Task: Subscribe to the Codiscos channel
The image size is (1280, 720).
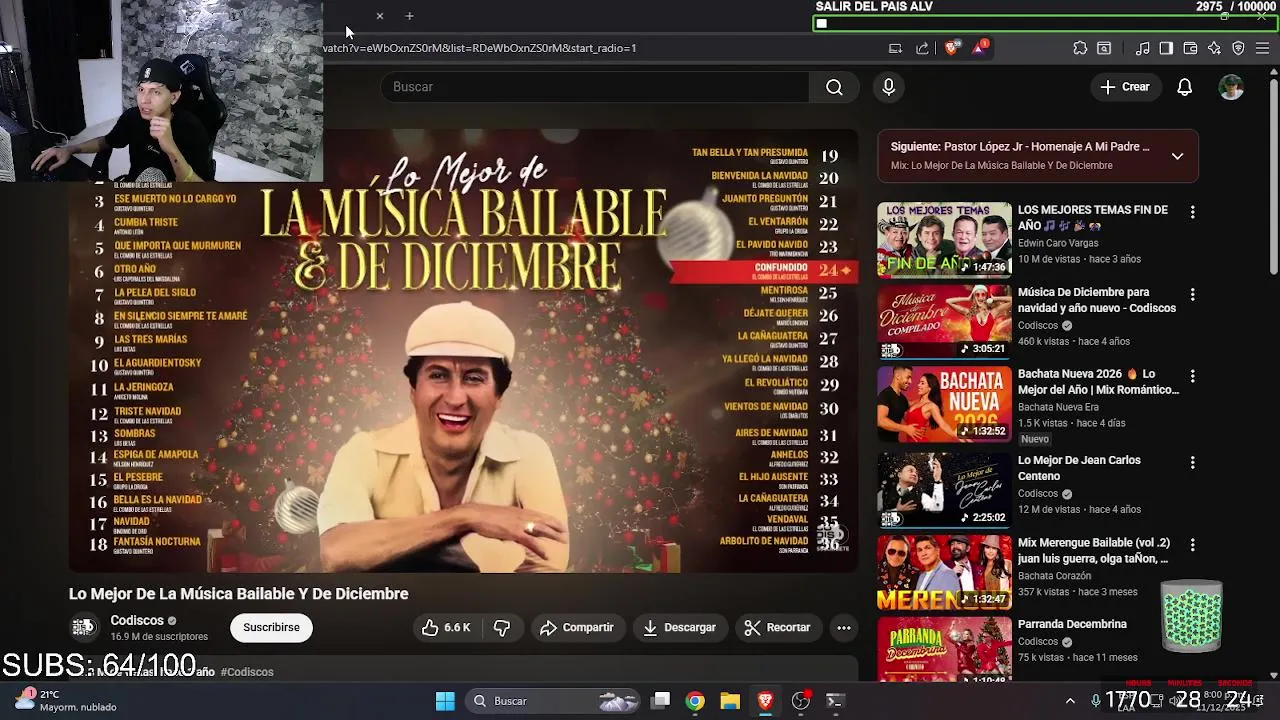Action: (271, 627)
